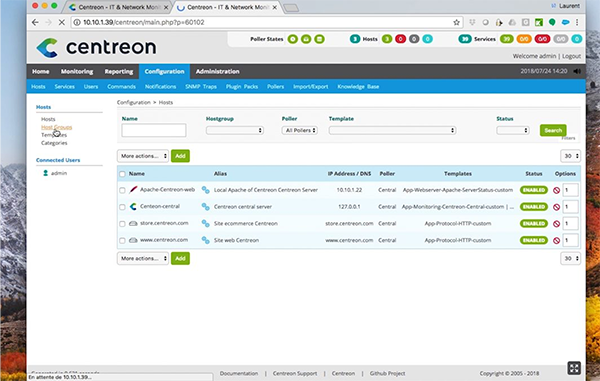Click the Centreon logo icon
600x381 pixels.
(47, 48)
